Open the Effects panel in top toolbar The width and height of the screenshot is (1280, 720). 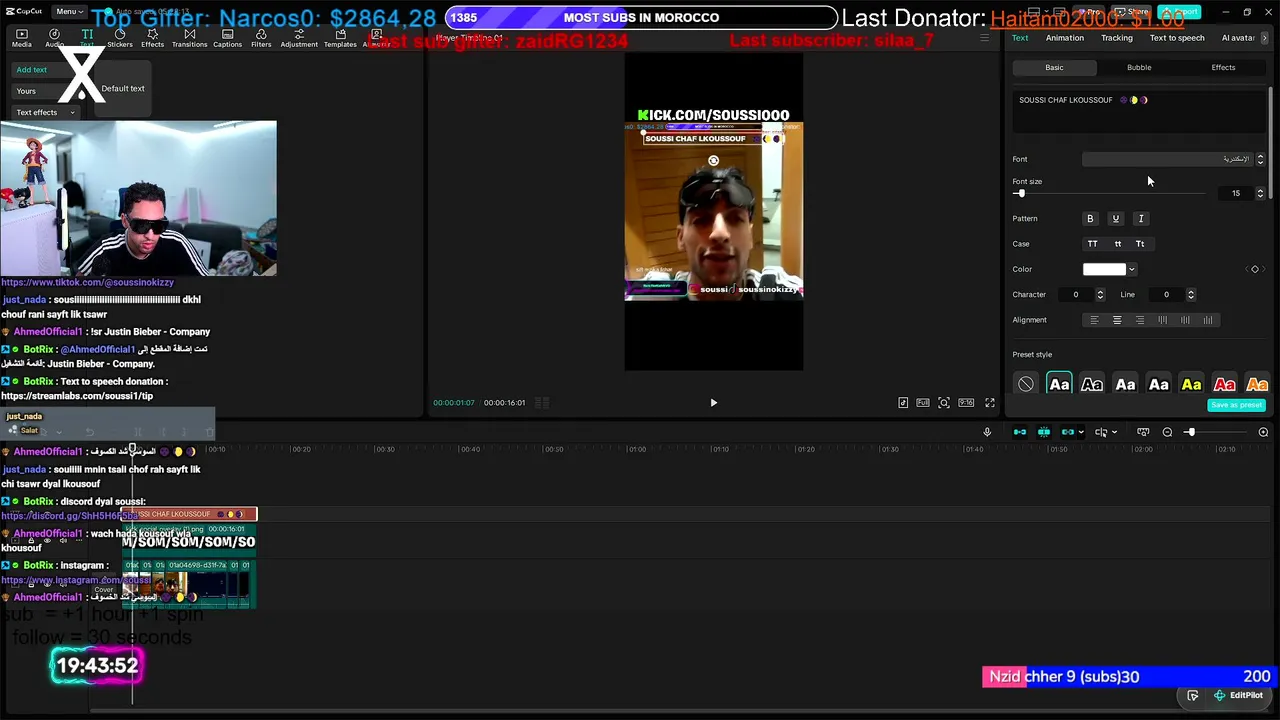click(x=153, y=38)
